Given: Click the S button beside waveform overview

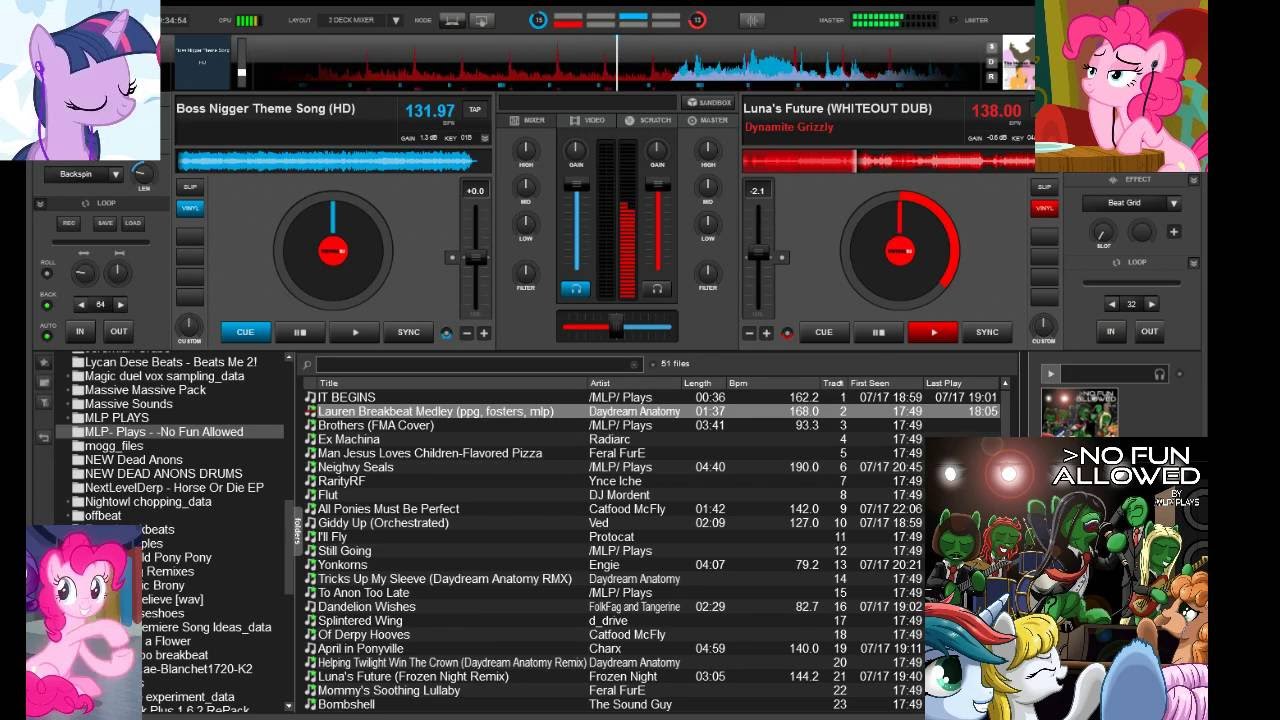Looking at the screenshot, I should 991,48.
